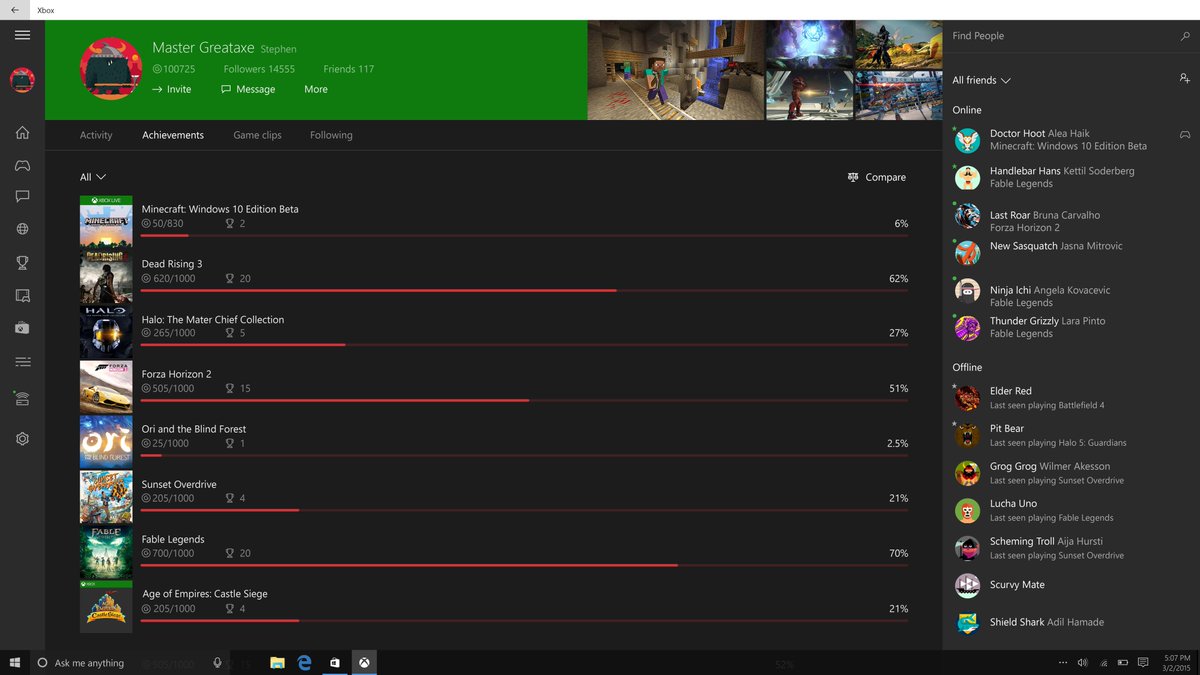Open the Store app in taskbar
Screen dimensions: 1200x675
coord(335,662)
